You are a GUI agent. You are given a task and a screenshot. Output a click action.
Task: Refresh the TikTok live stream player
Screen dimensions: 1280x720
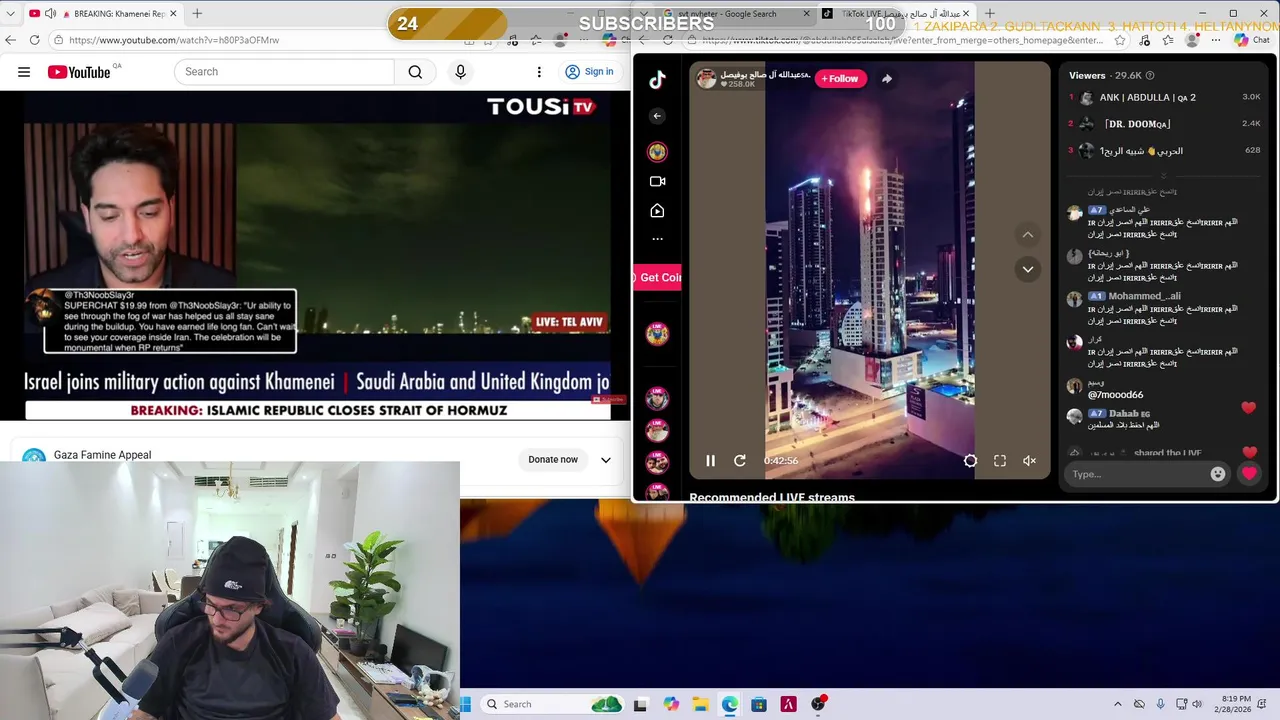click(740, 461)
